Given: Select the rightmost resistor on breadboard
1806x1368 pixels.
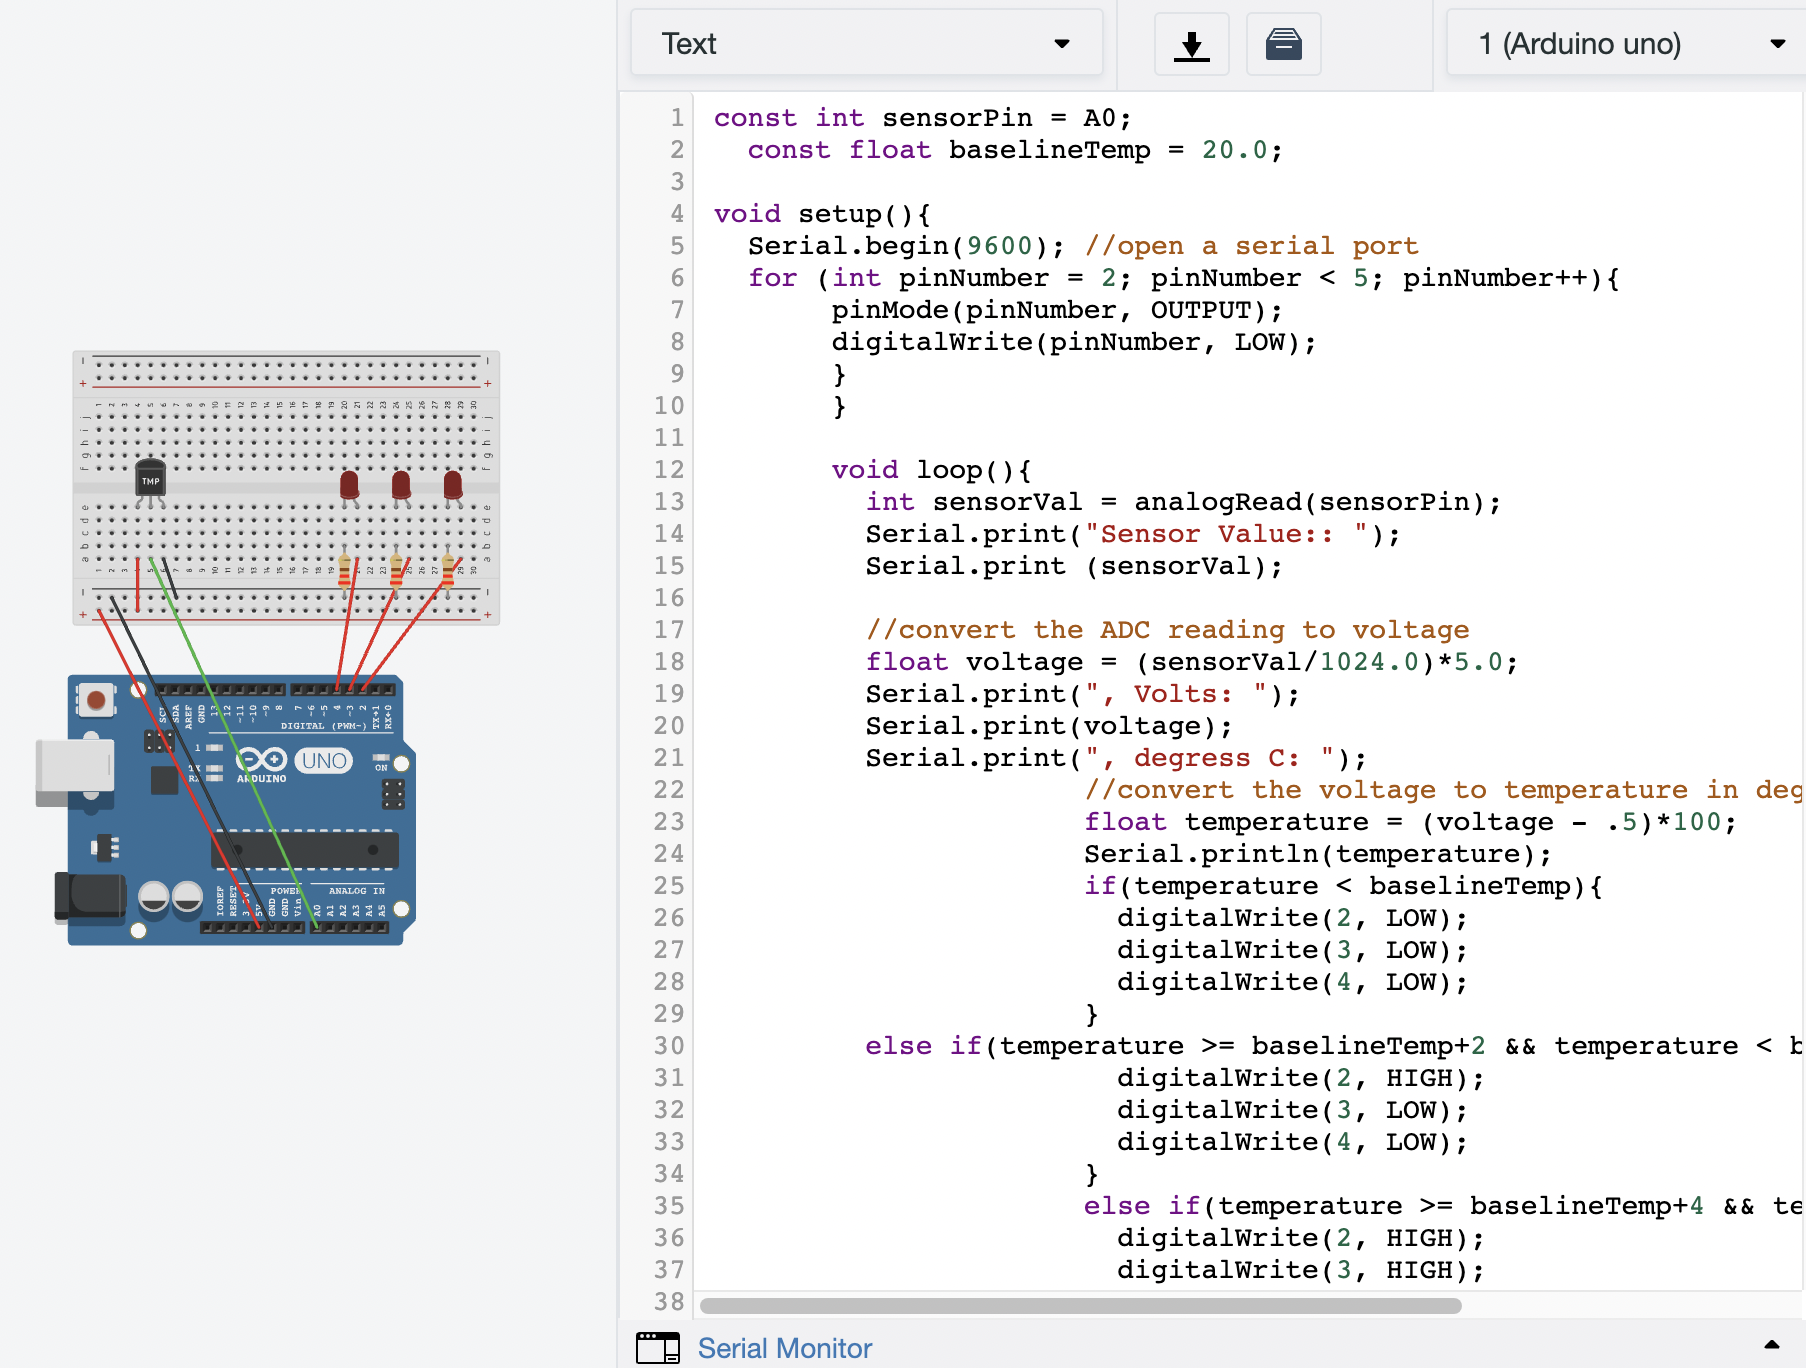Looking at the screenshot, I should 448,571.
